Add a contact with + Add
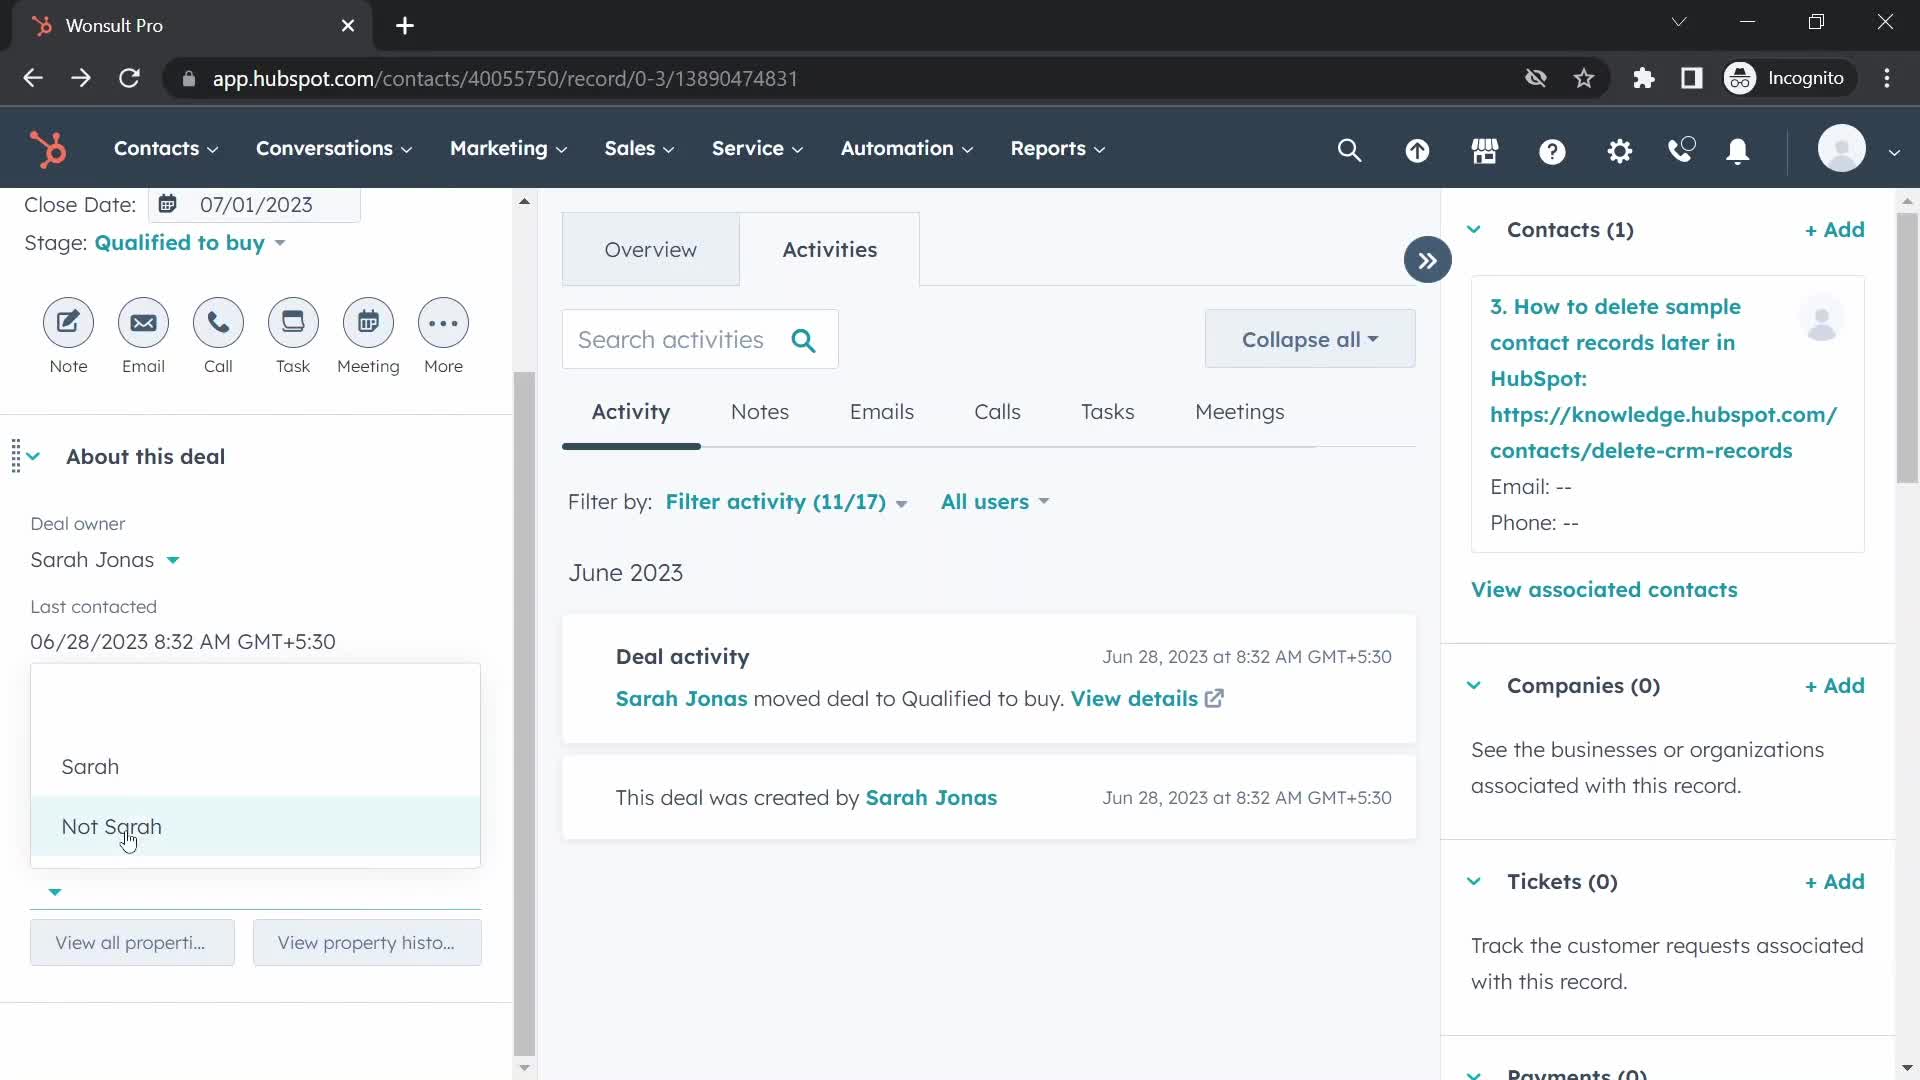The width and height of the screenshot is (1920, 1080). [1834, 230]
